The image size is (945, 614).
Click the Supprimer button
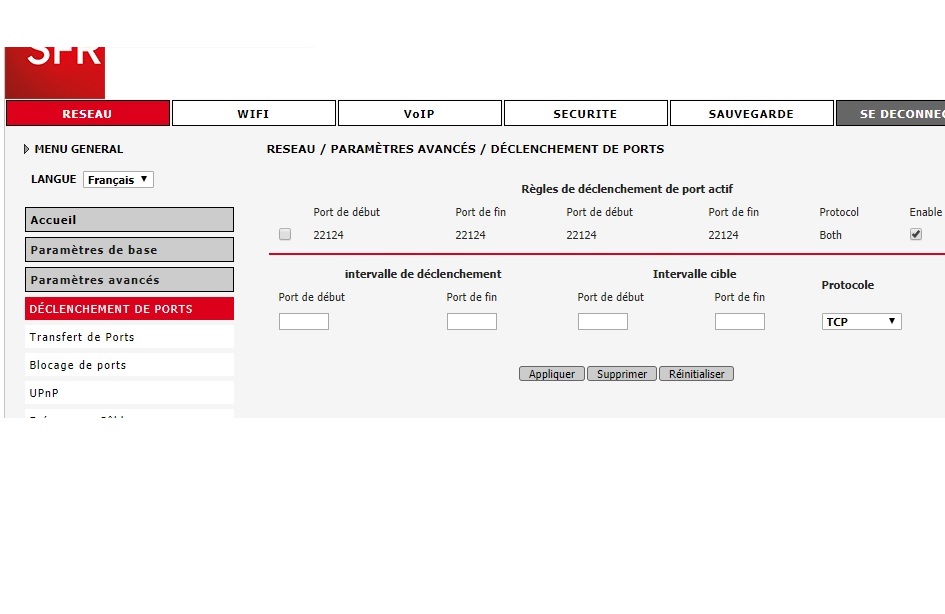click(621, 374)
